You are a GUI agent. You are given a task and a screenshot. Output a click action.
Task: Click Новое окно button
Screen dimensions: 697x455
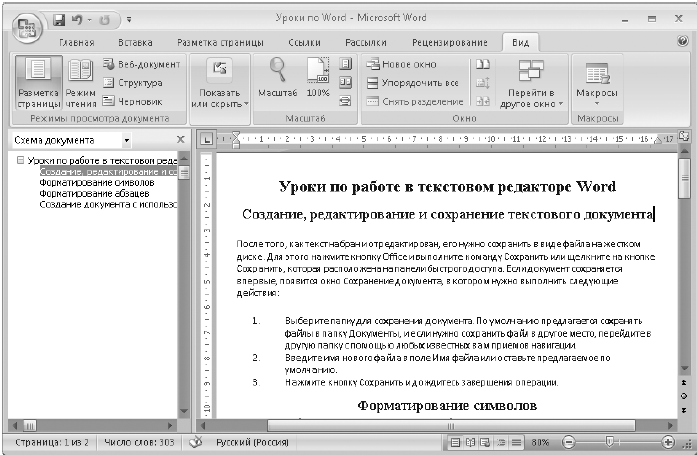coord(401,64)
